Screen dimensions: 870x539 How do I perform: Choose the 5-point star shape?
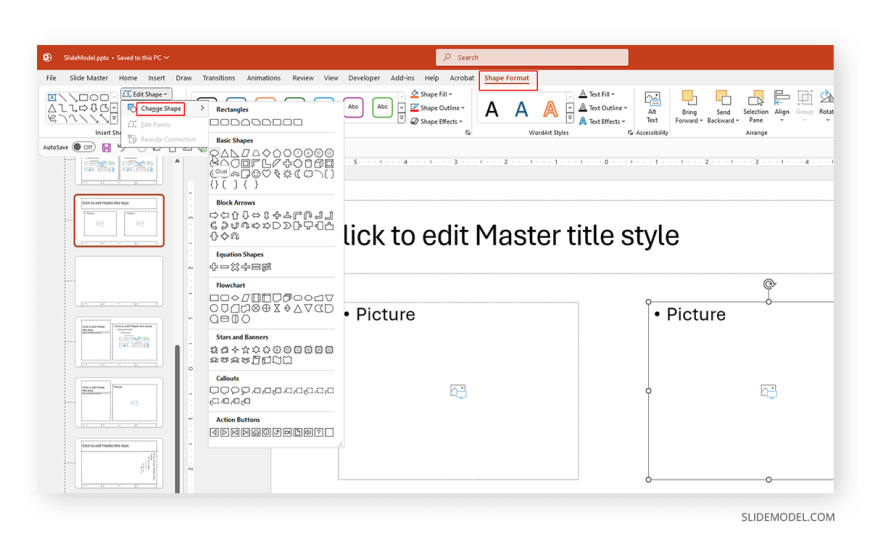[245, 350]
